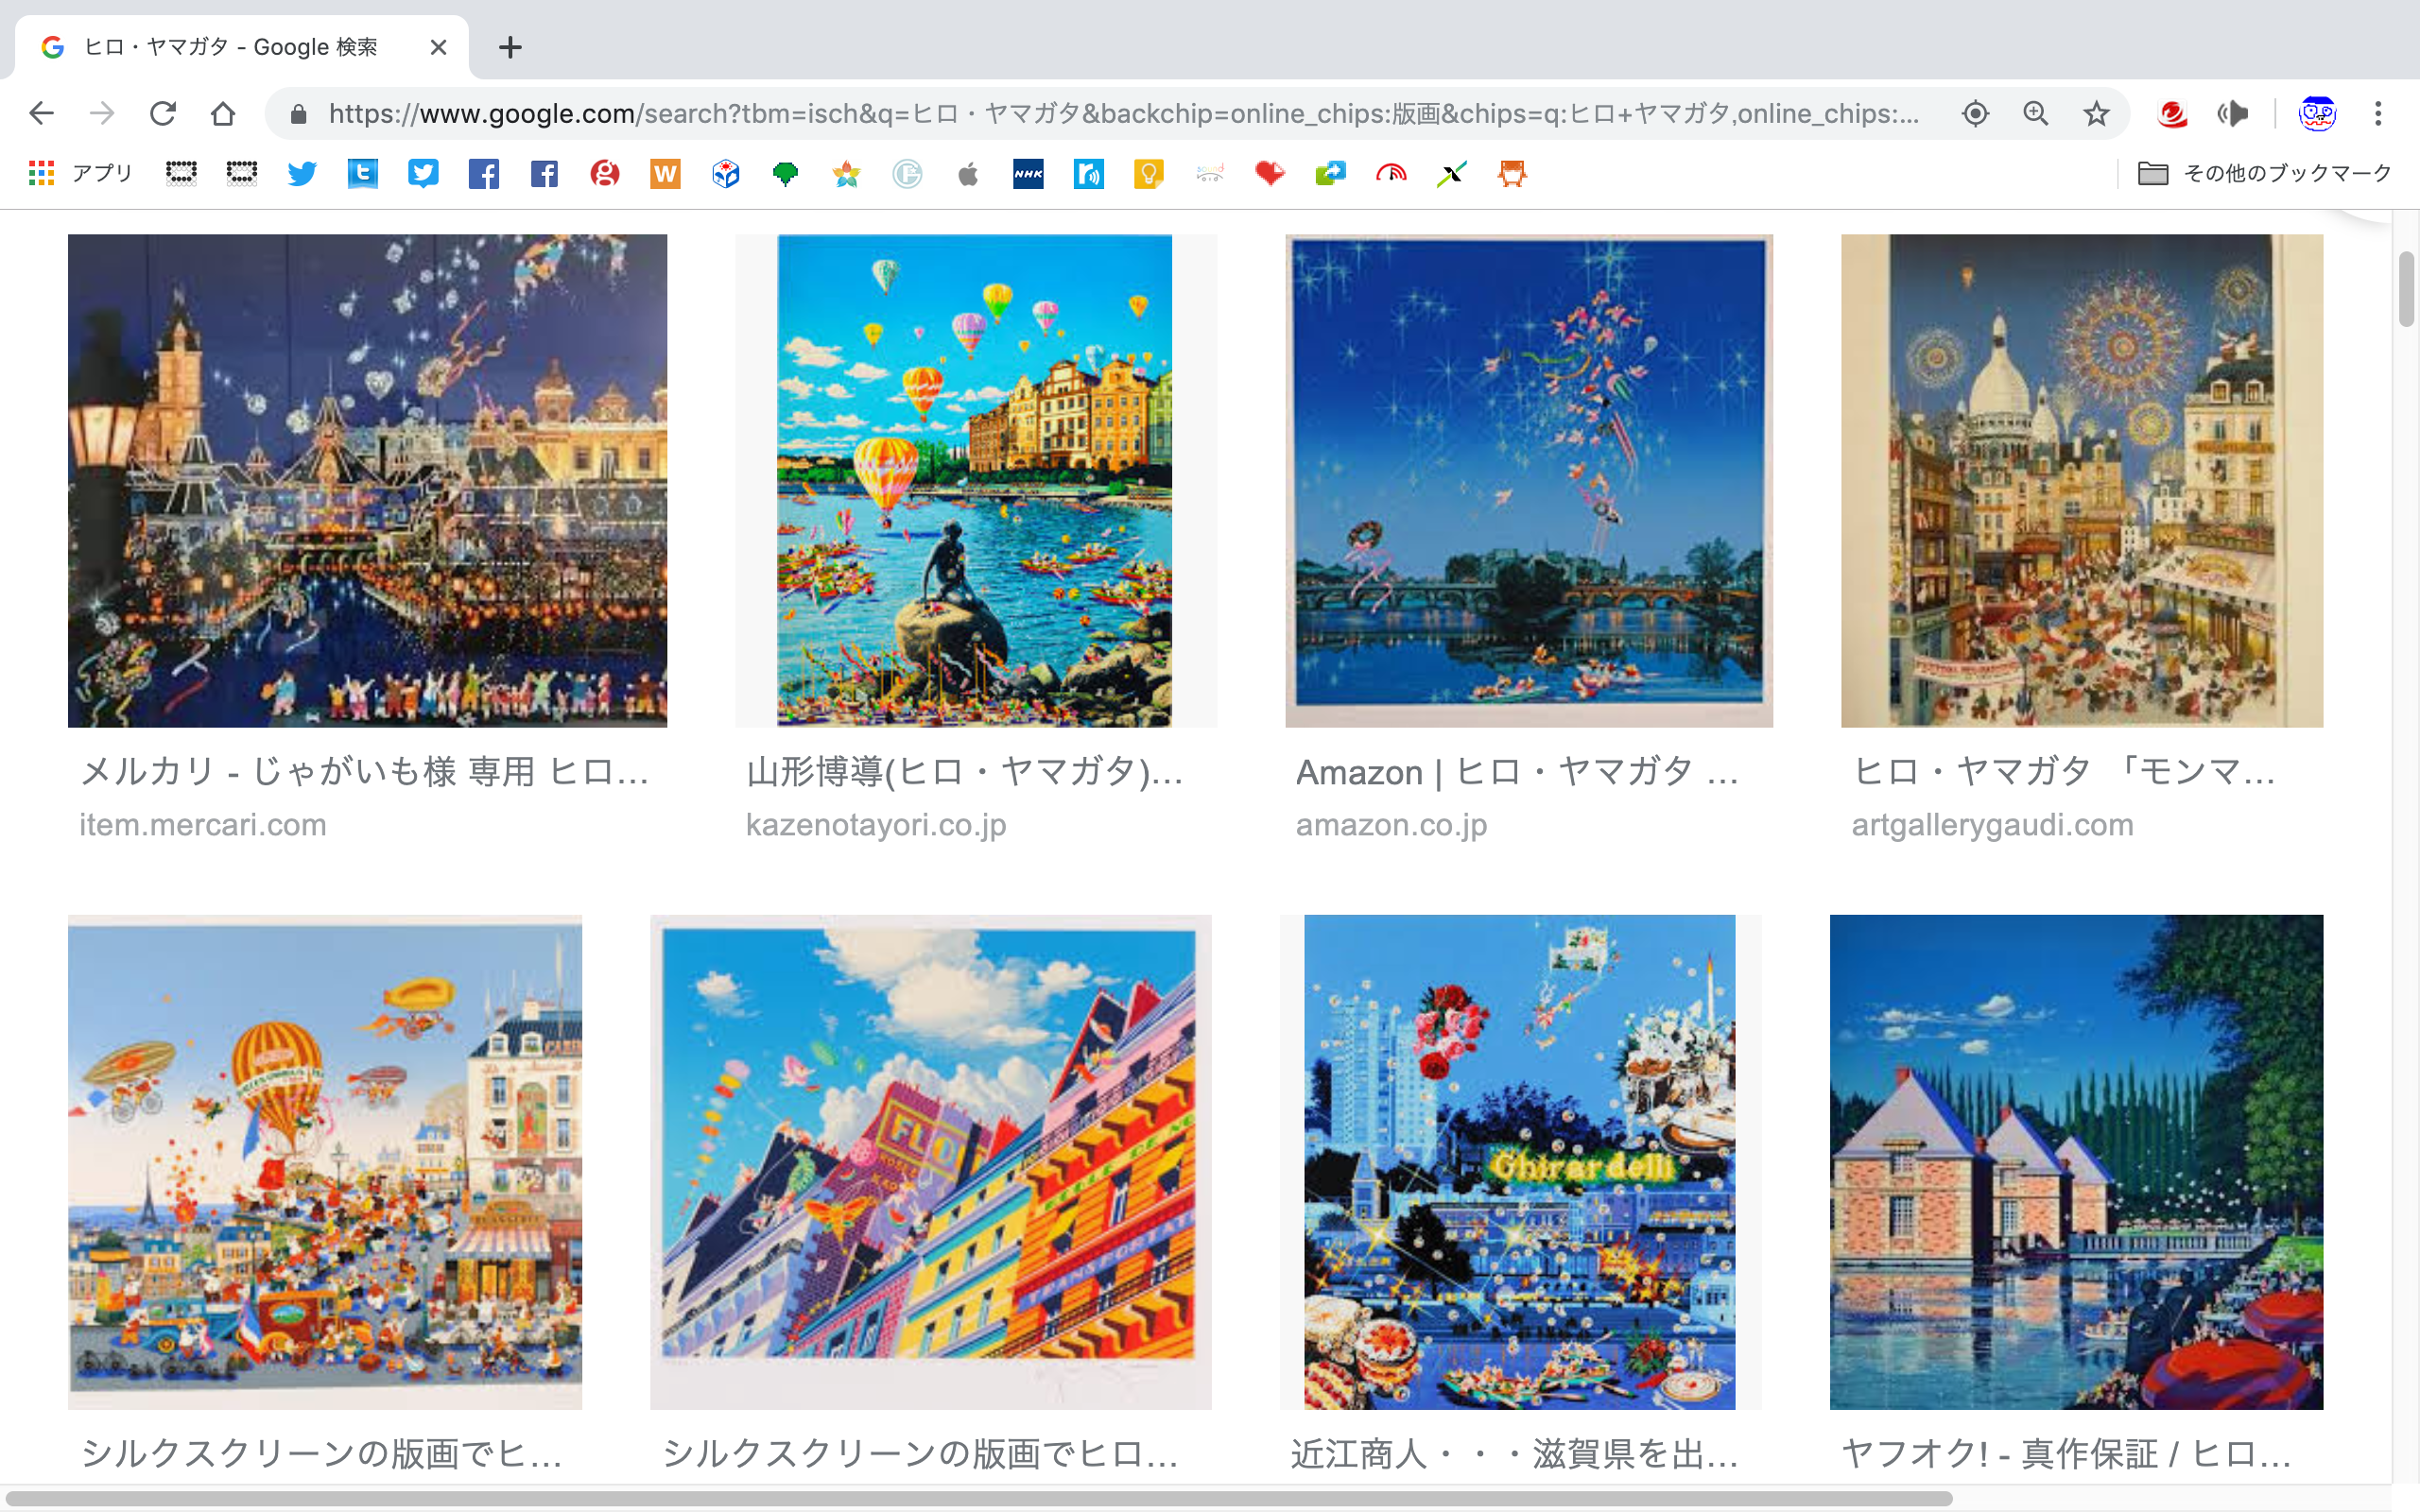Screen dimensions: 2420x1512
Task: Open Chrome's three-dot menu
Action: tap(2379, 114)
